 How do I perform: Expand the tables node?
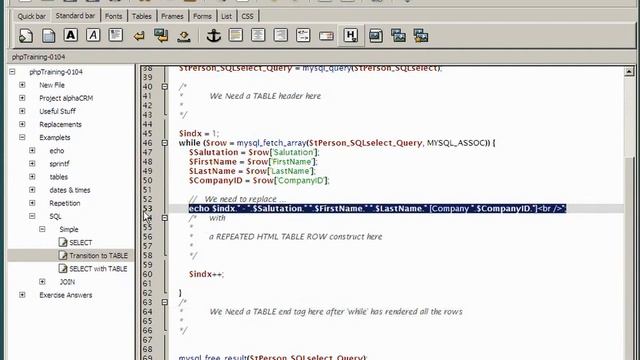32,177
